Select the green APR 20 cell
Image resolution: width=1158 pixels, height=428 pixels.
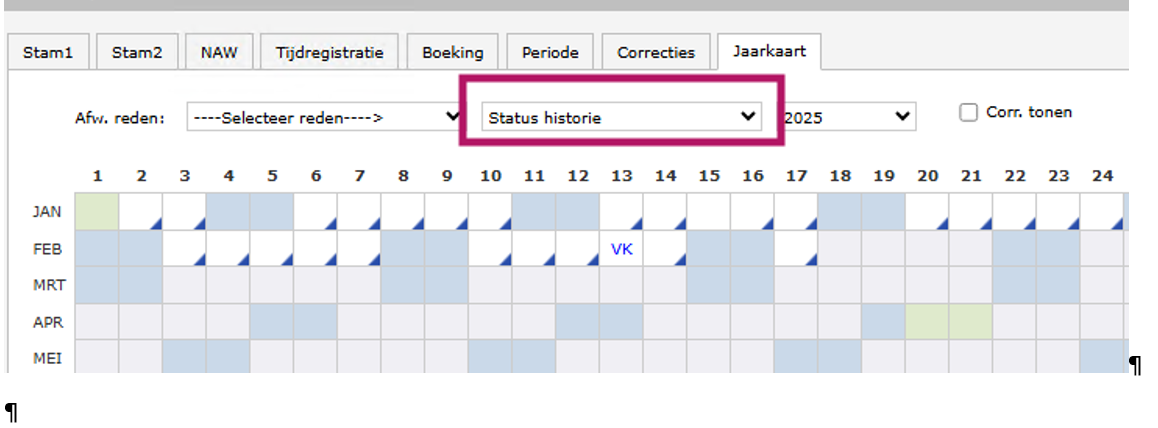(927, 322)
